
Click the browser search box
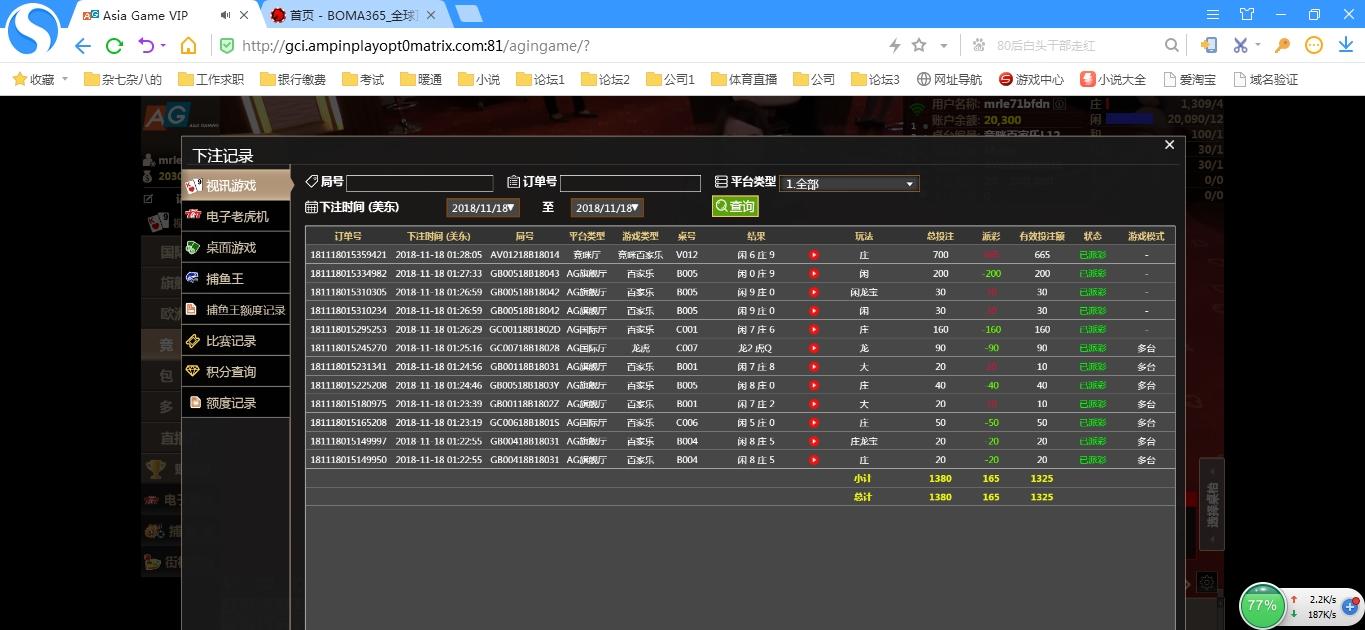click(x=1075, y=46)
